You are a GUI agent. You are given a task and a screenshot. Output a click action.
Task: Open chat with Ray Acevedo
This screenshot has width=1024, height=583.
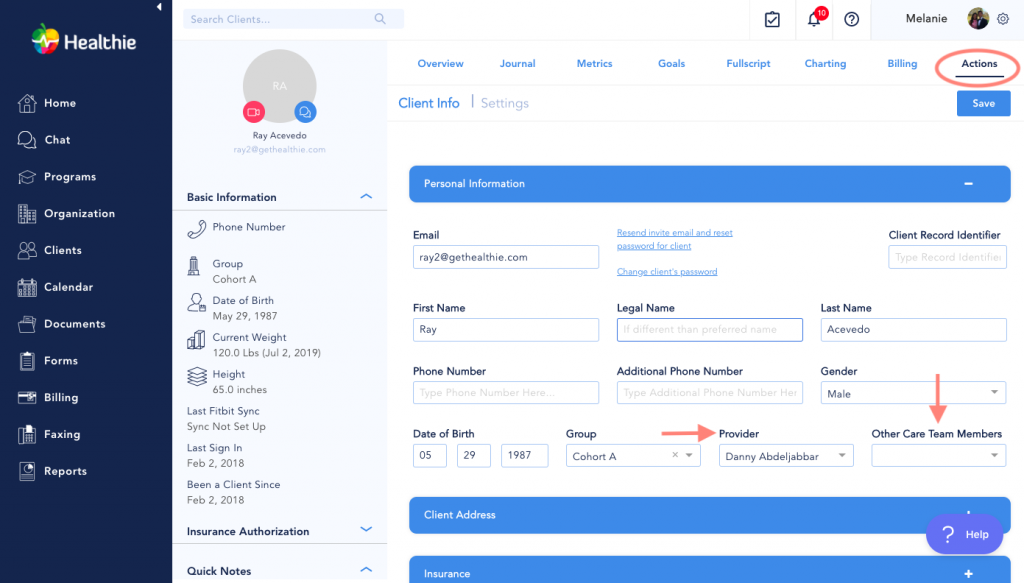[305, 111]
